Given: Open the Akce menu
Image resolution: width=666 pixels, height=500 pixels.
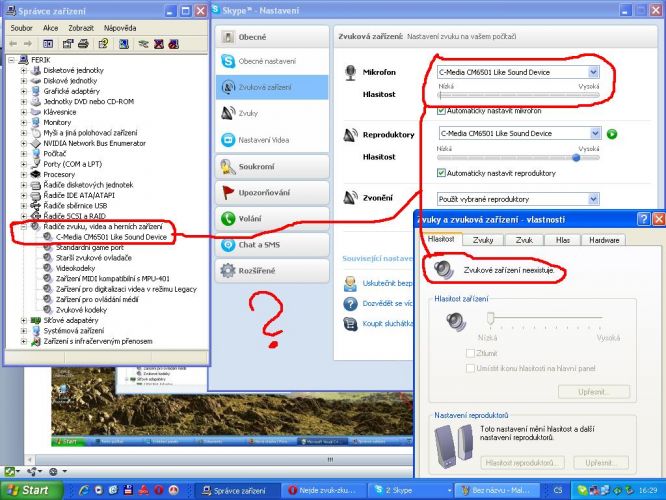Looking at the screenshot, I should point(50,28).
